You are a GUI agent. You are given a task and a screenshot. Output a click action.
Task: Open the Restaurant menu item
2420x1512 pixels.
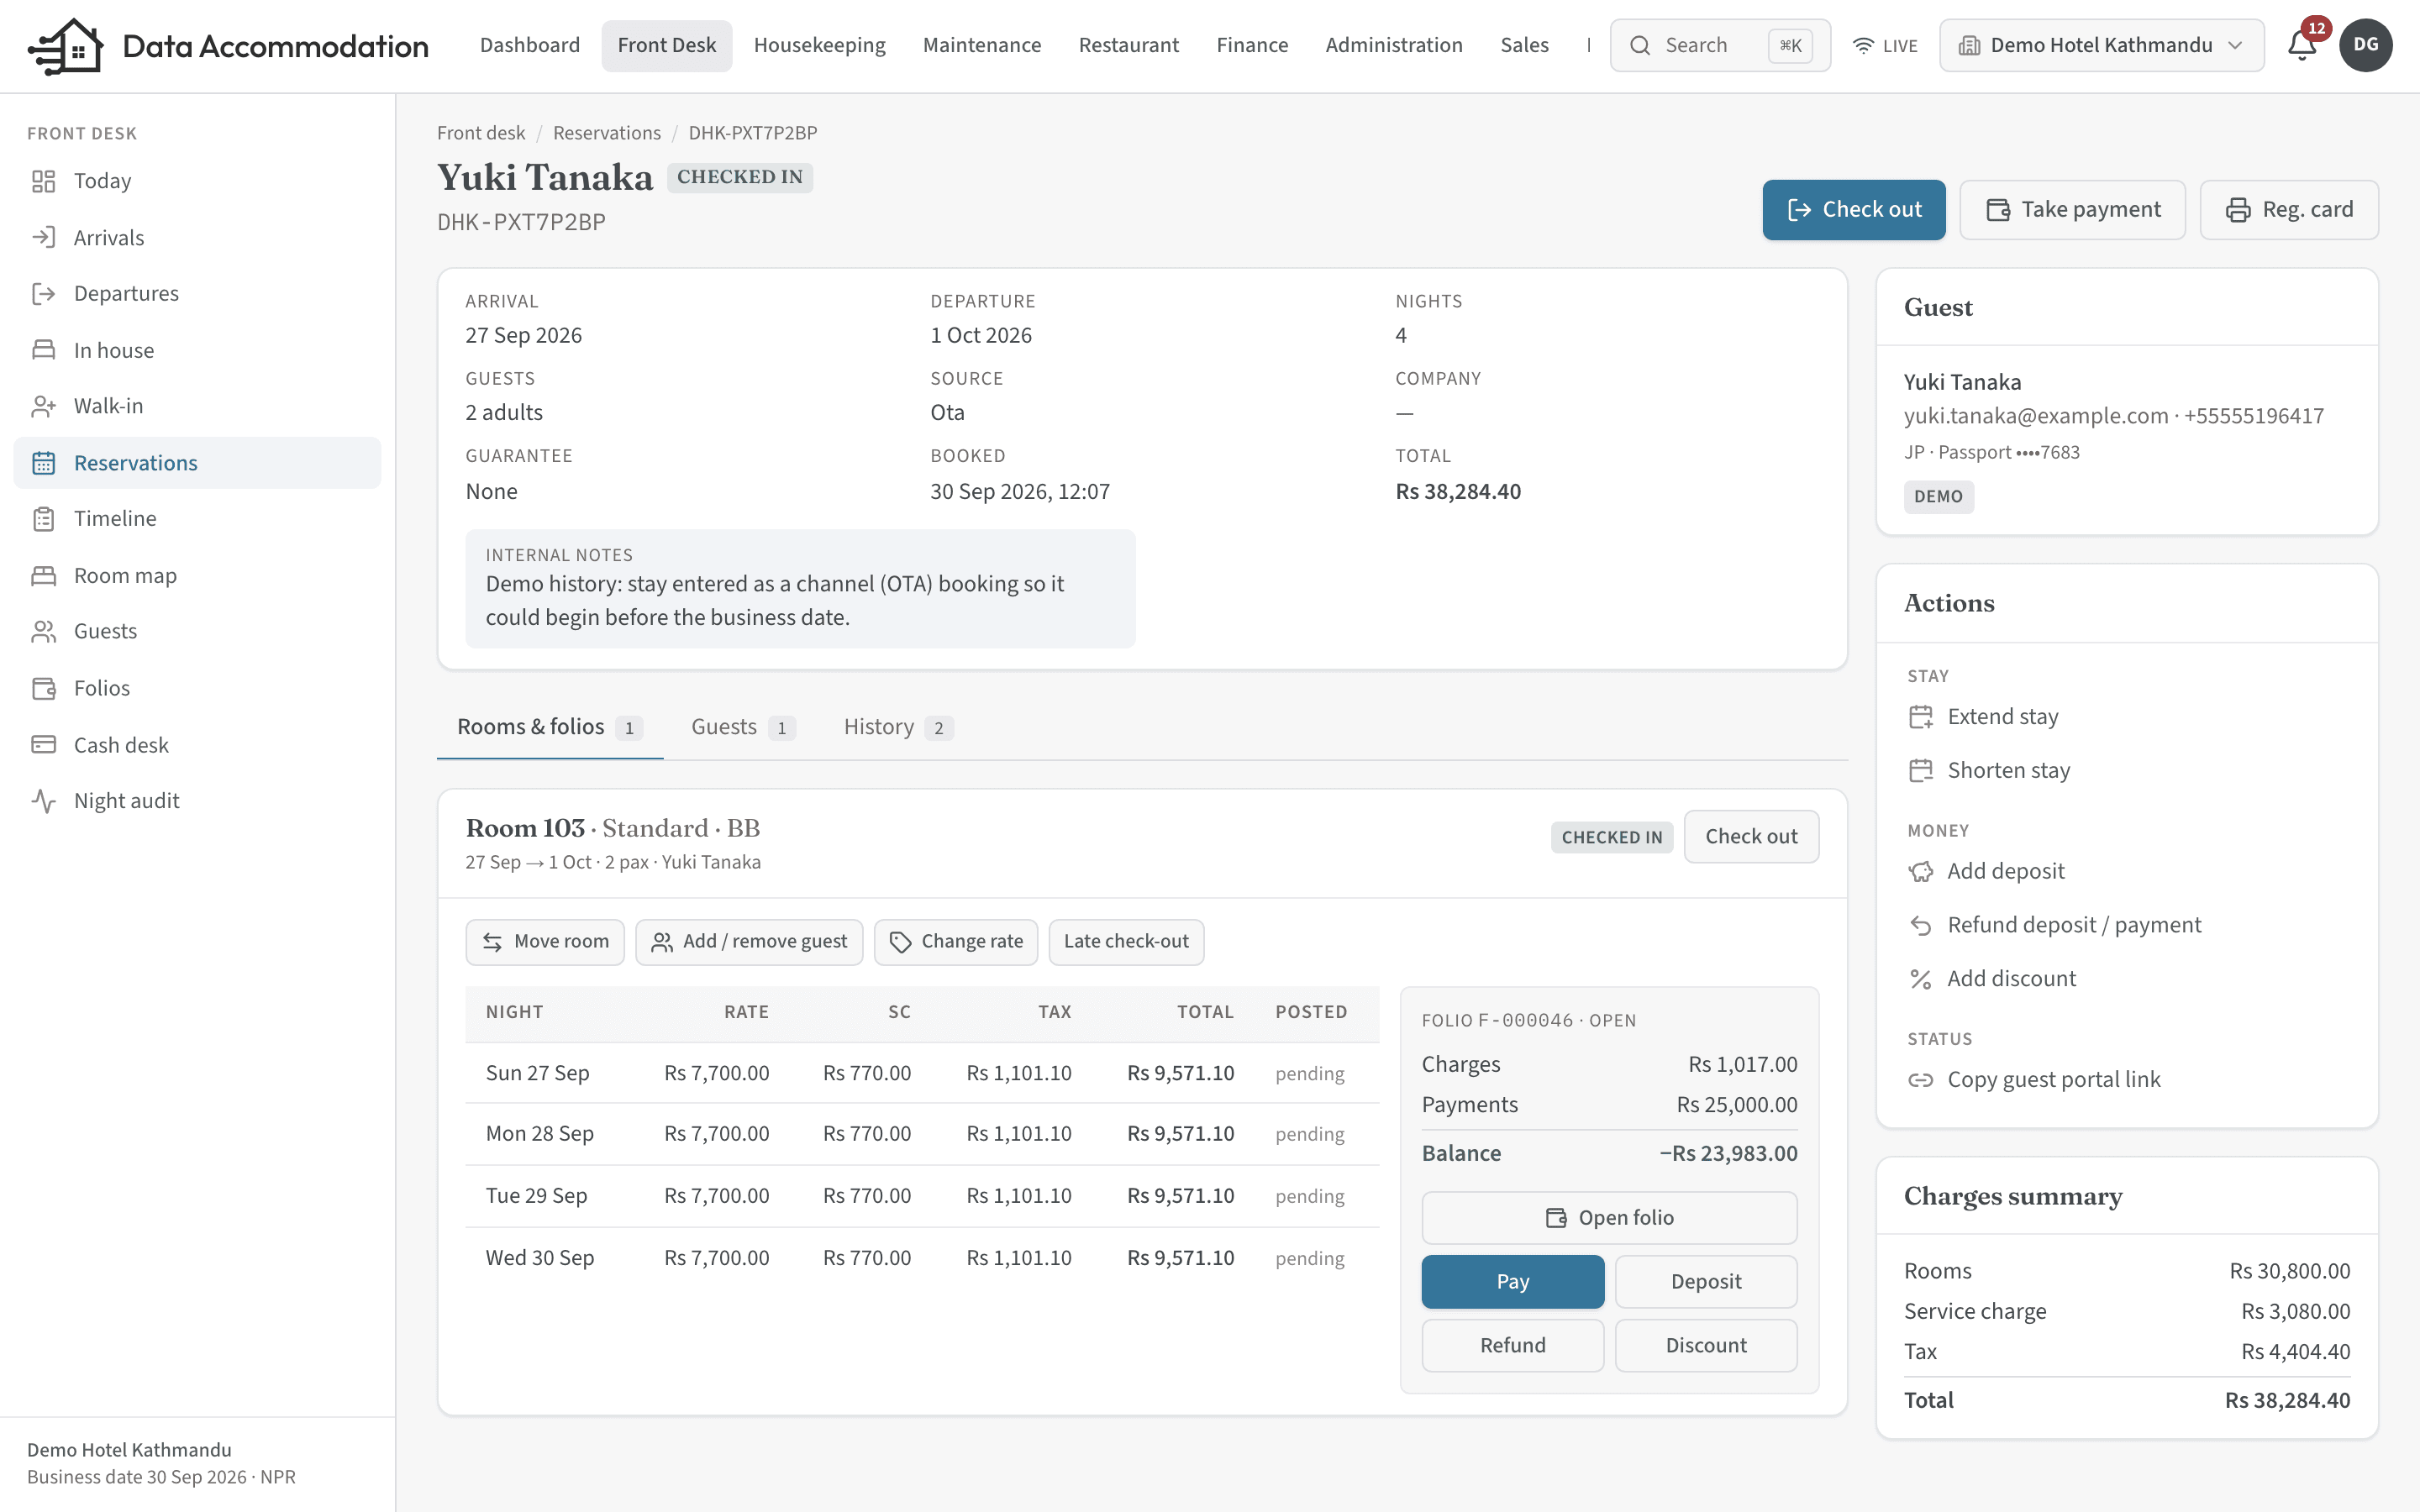click(1128, 45)
